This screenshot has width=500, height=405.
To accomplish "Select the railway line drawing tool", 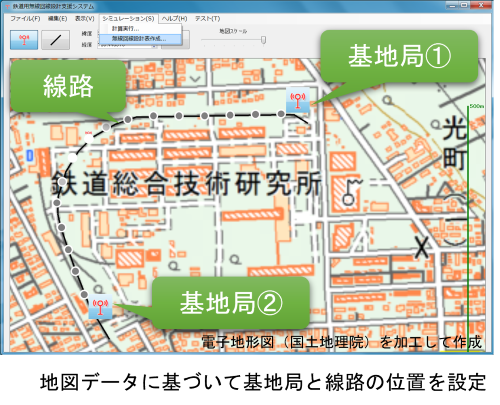I will pos(56,40).
